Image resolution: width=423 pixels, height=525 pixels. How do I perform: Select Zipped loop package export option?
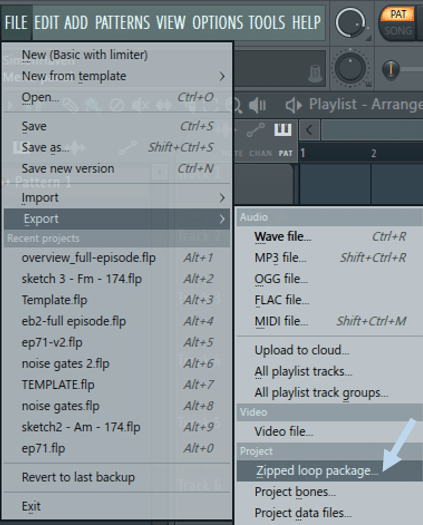(330, 470)
